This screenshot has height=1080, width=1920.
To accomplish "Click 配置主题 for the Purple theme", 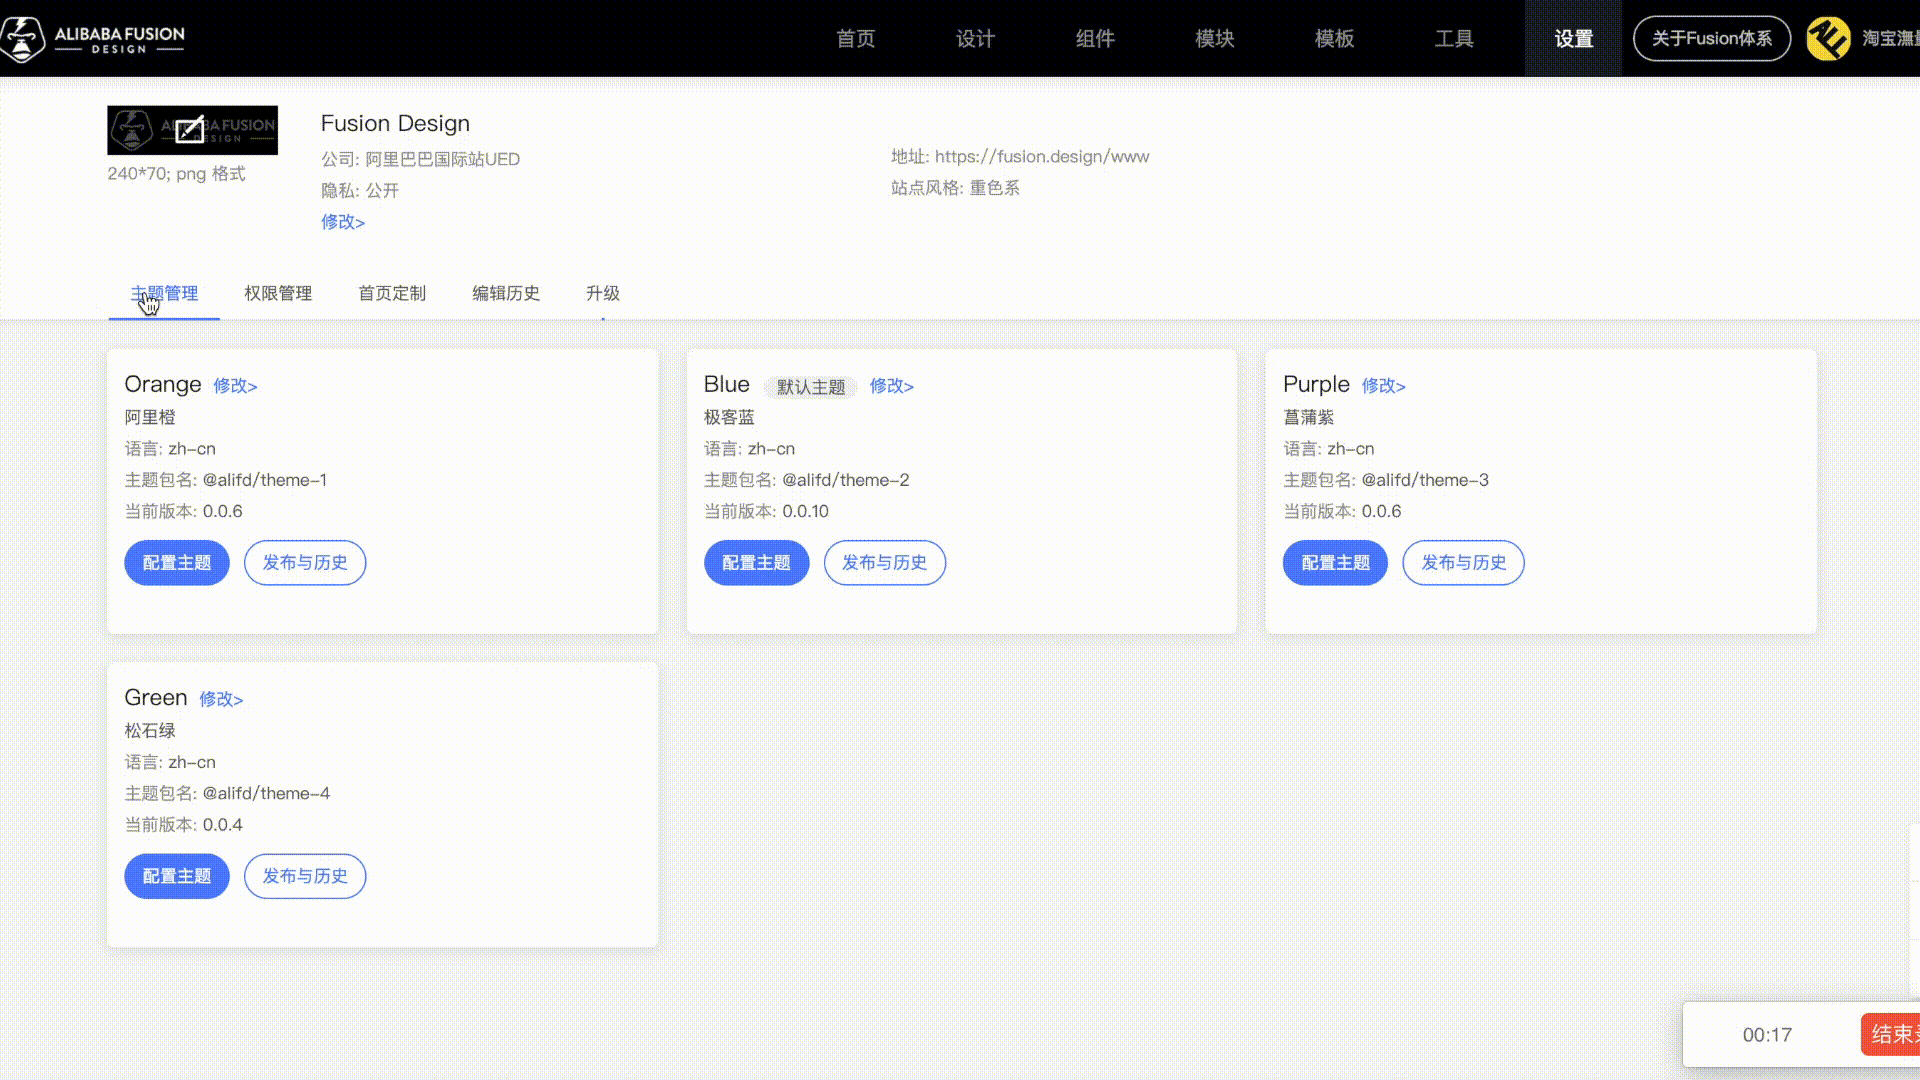I will click(1335, 563).
